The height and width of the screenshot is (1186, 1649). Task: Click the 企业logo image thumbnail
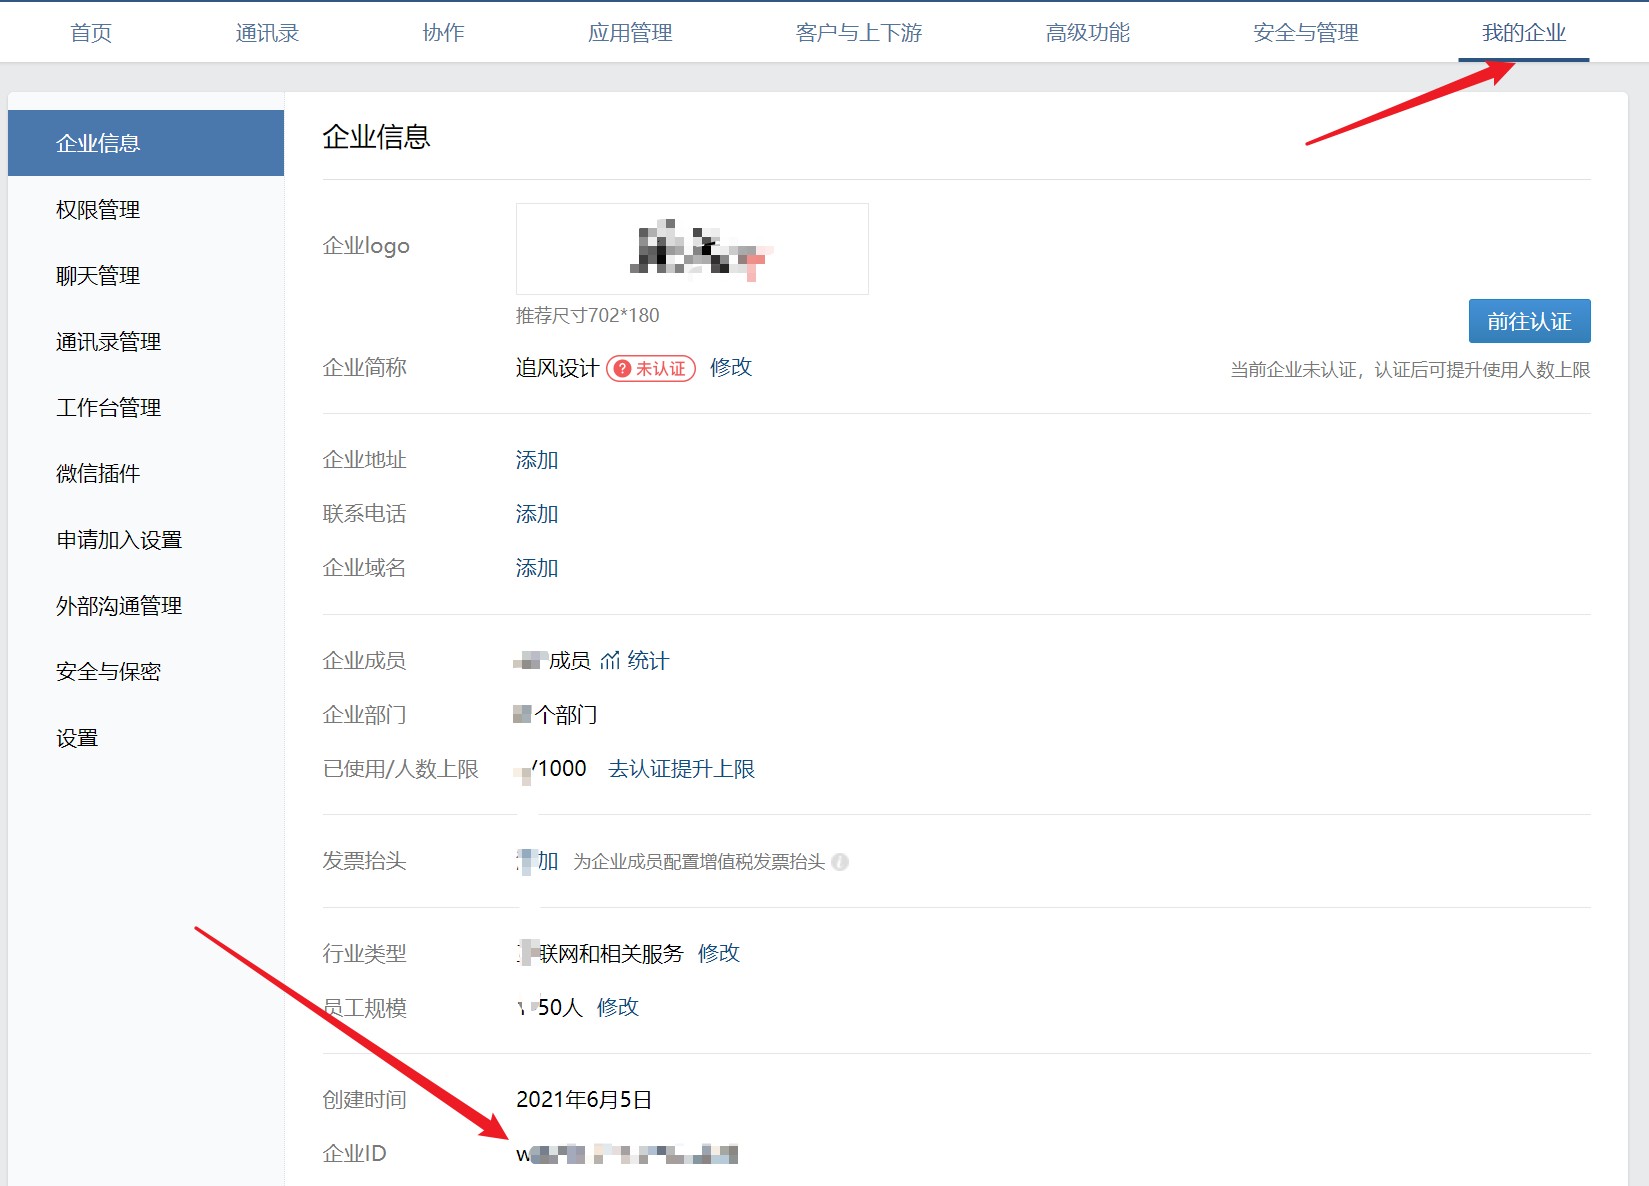point(692,249)
